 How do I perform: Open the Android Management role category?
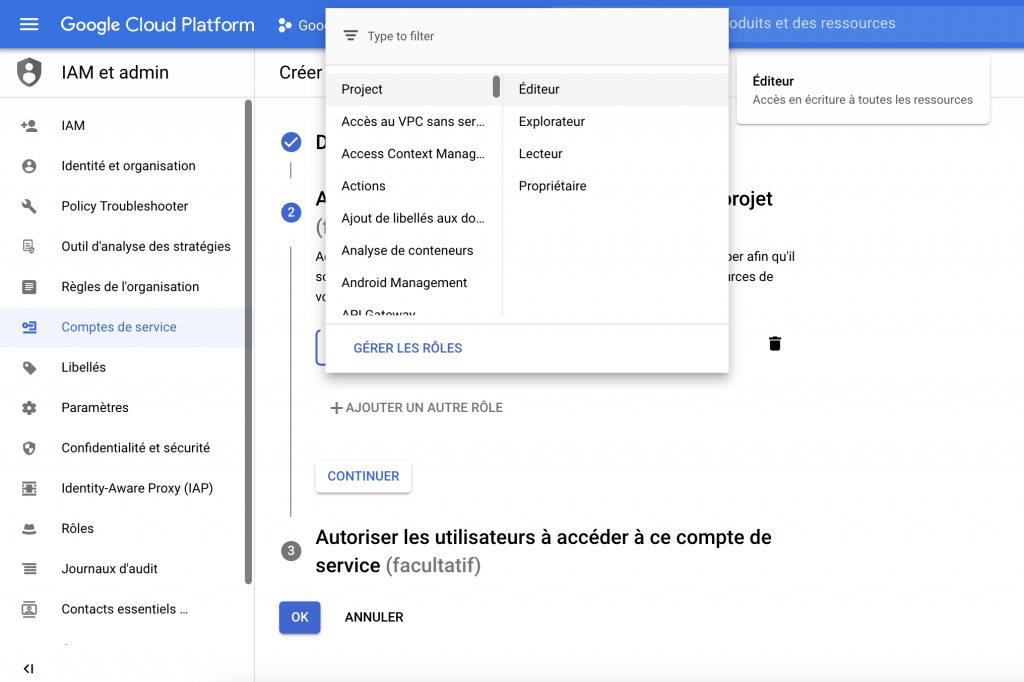pyautogui.click(x=404, y=283)
